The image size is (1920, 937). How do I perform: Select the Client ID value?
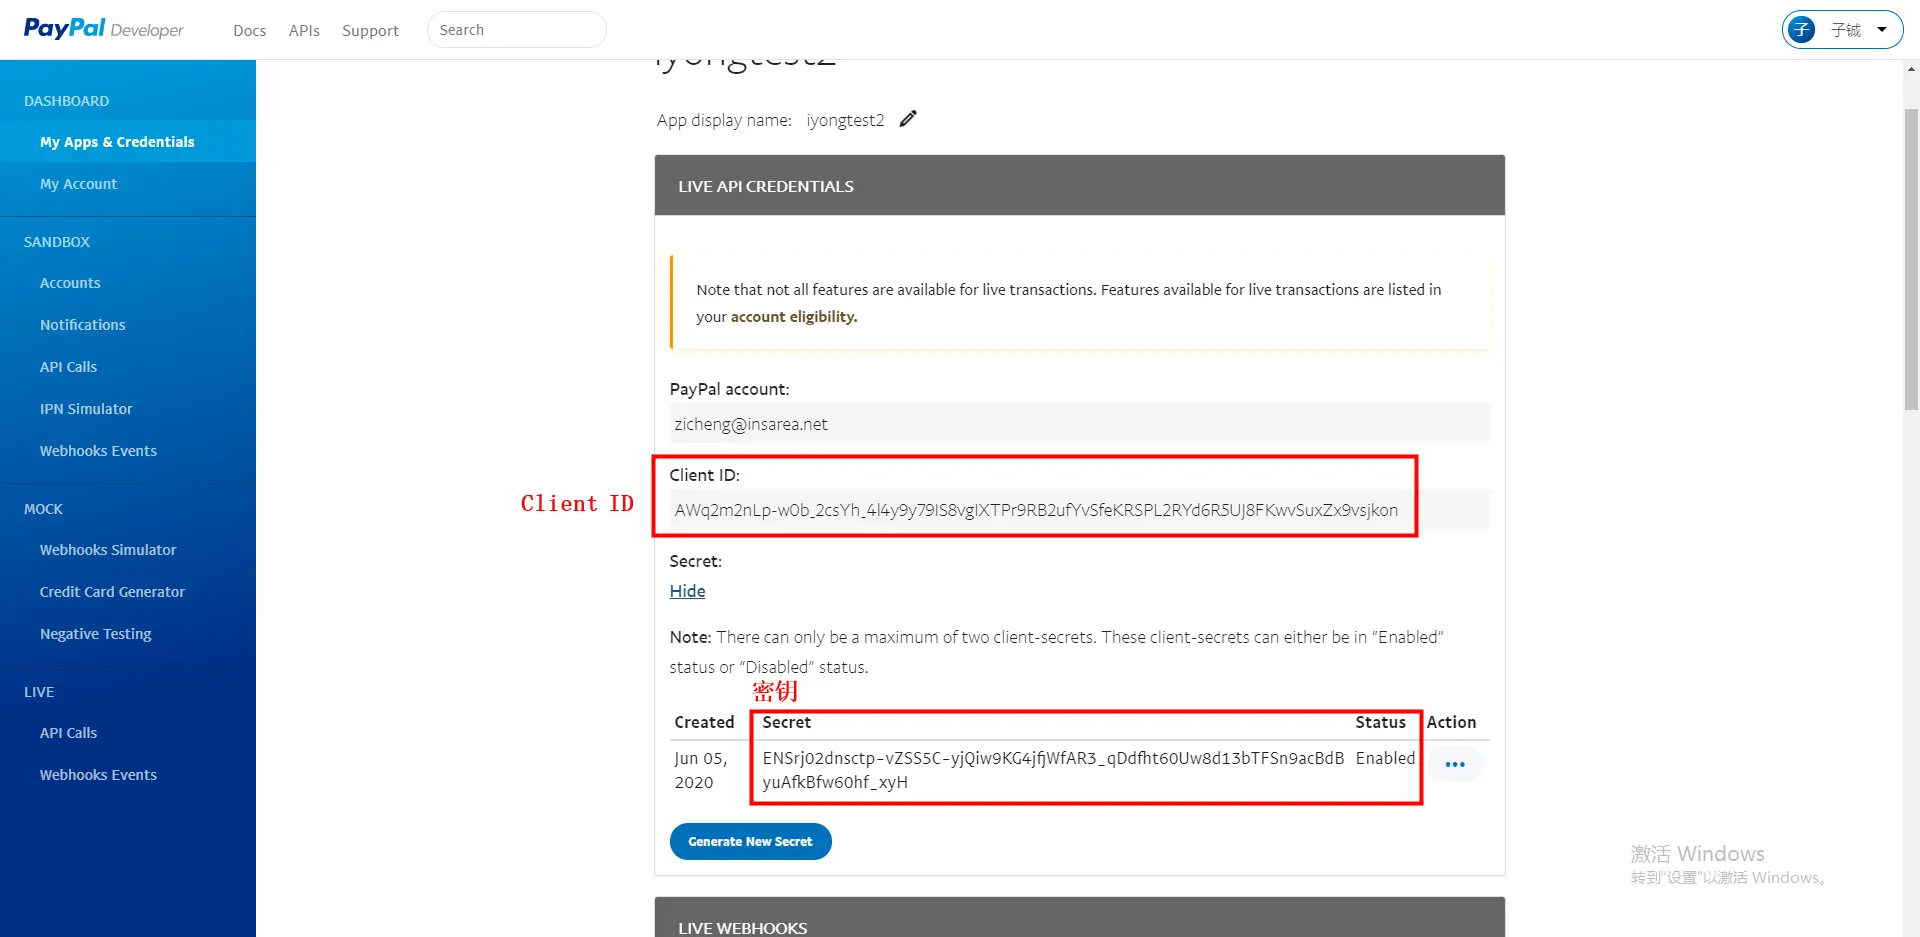pos(1036,510)
